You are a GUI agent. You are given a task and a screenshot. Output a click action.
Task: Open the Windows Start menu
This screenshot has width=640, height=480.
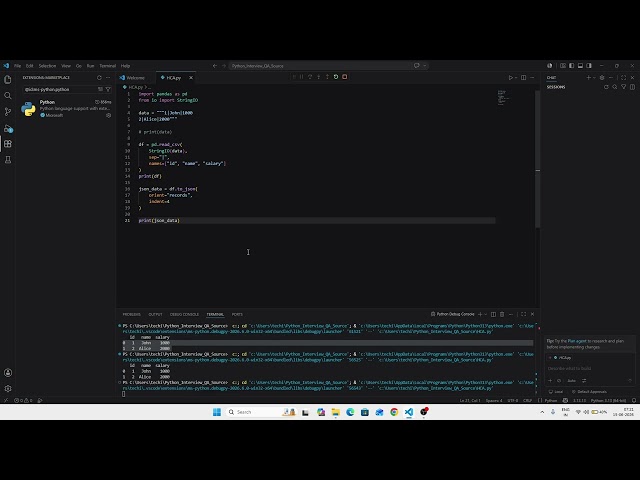pyautogui.click(x=217, y=412)
